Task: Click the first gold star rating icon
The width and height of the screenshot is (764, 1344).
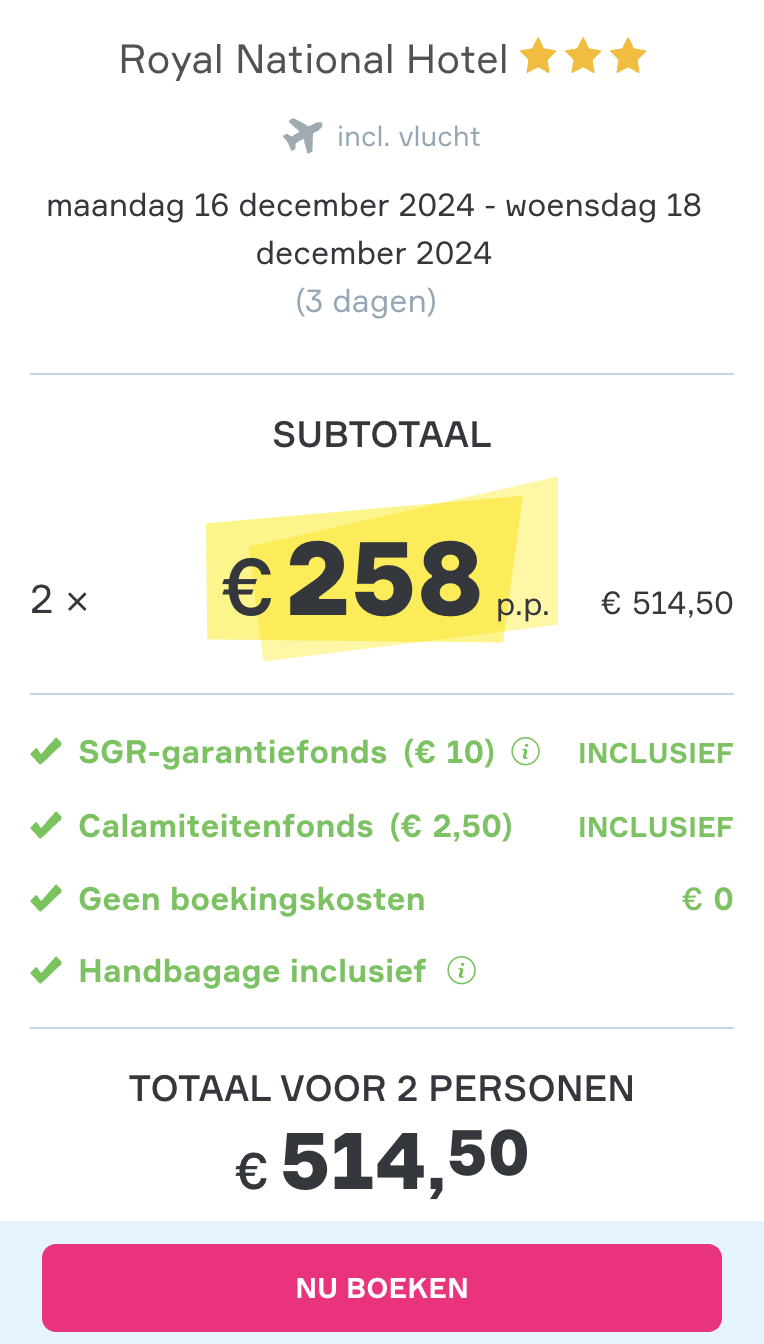Action: point(538,58)
